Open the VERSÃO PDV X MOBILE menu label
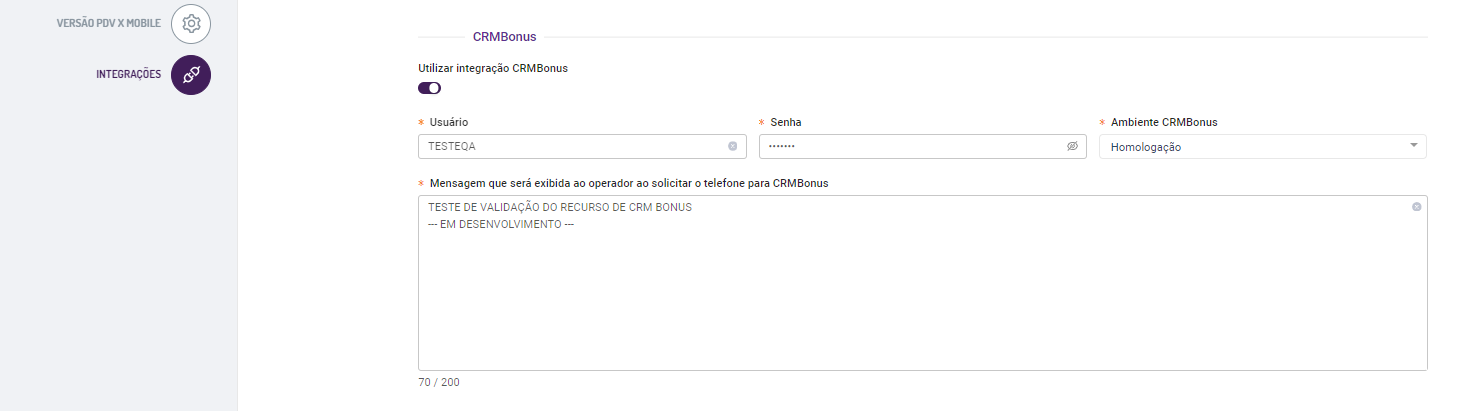1462x411 pixels. tap(108, 23)
